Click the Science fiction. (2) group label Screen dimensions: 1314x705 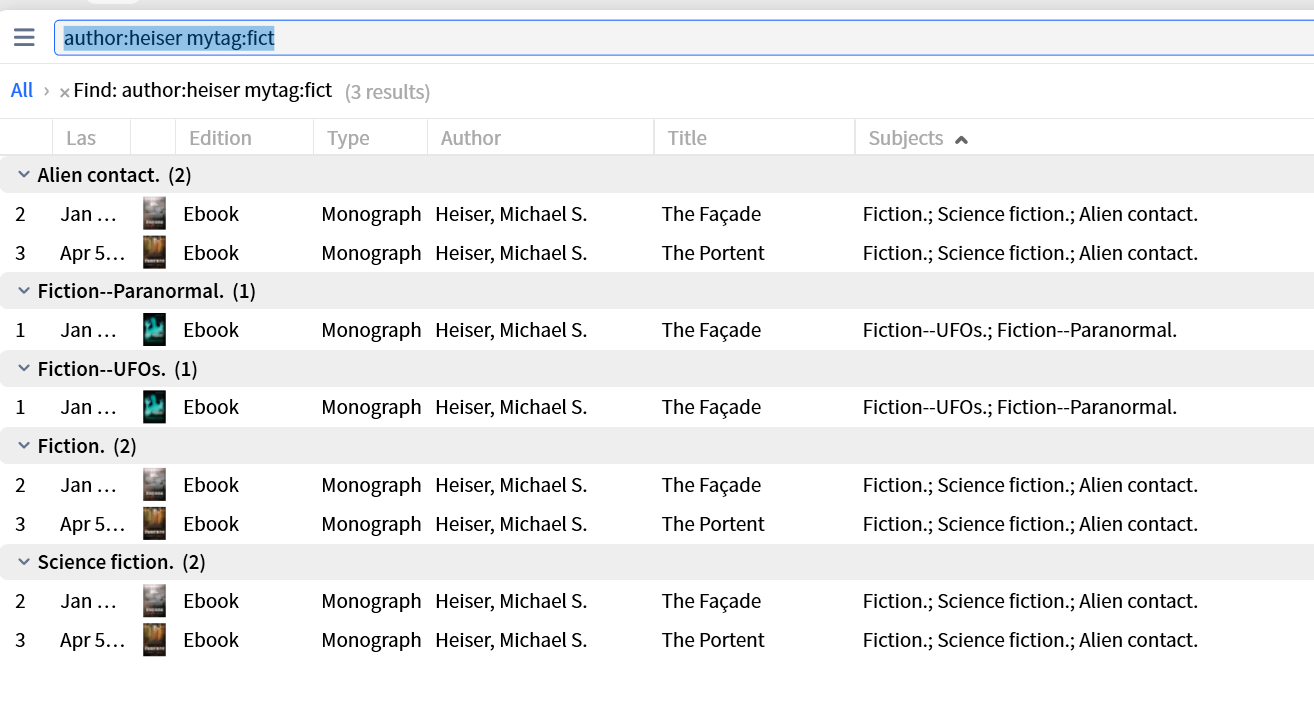point(121,562)
